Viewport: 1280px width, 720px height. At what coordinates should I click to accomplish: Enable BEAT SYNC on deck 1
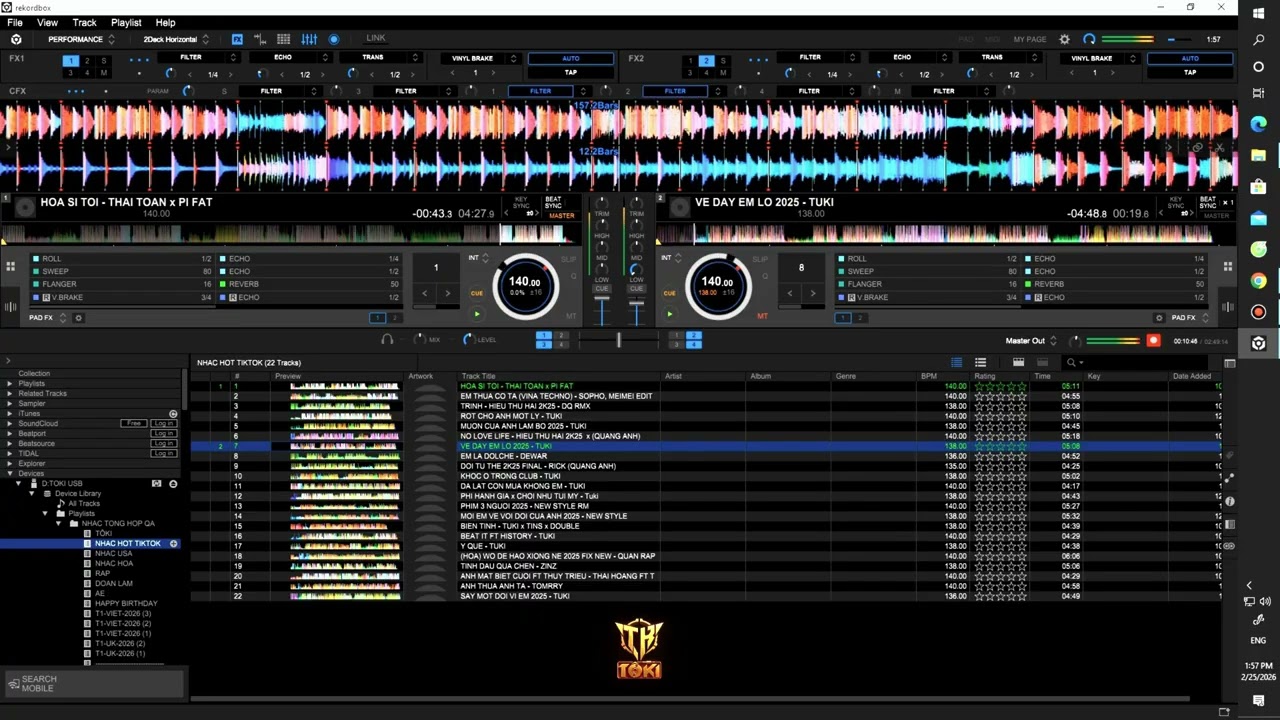pyautogui.click(x=553, y=202)
